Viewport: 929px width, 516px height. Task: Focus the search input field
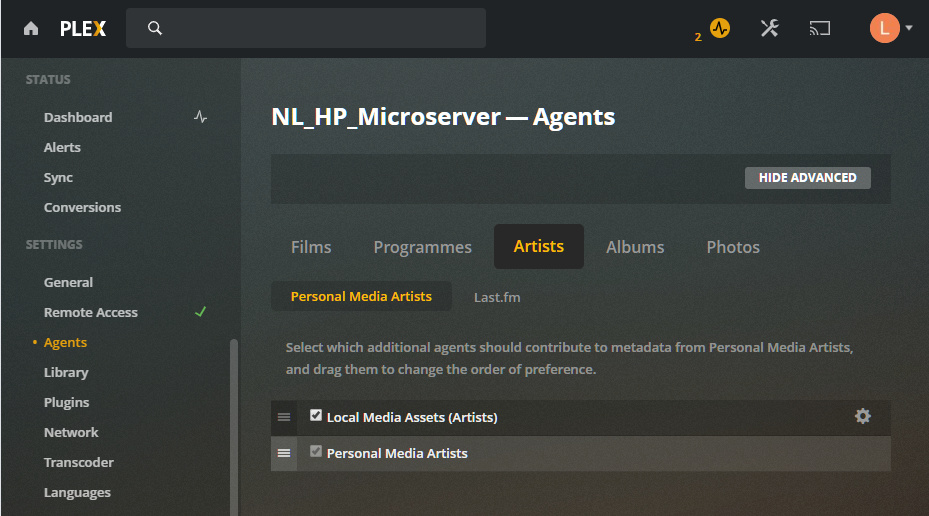(306, 28)
